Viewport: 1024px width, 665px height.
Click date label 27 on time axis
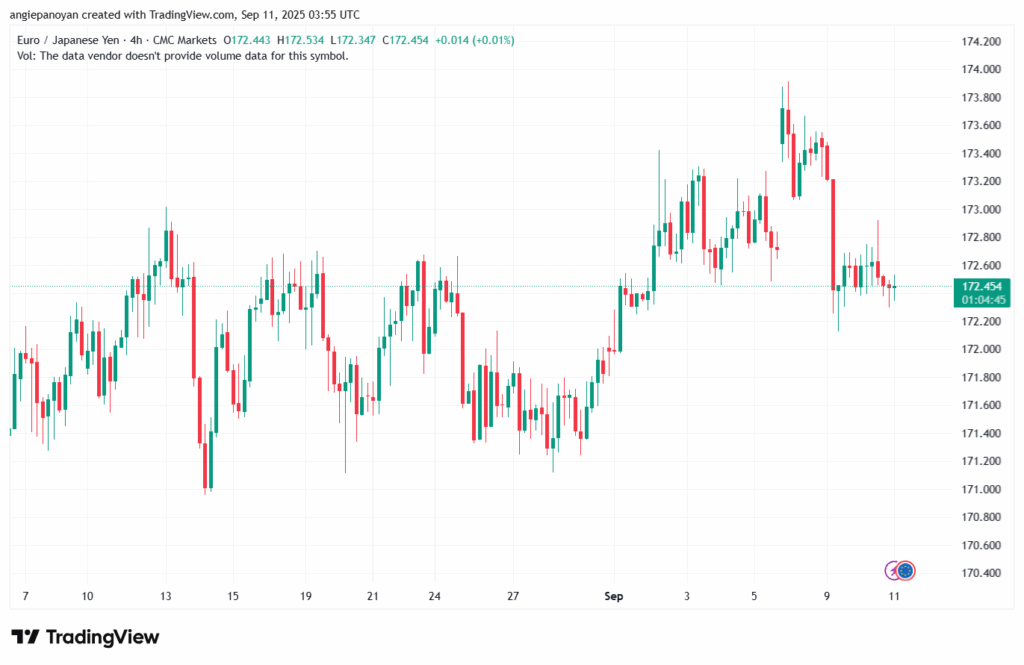[513, 596]
